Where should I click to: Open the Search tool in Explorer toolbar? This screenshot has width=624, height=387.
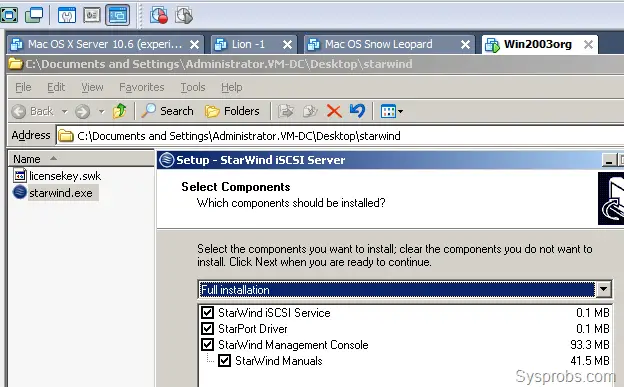(168, 111)
